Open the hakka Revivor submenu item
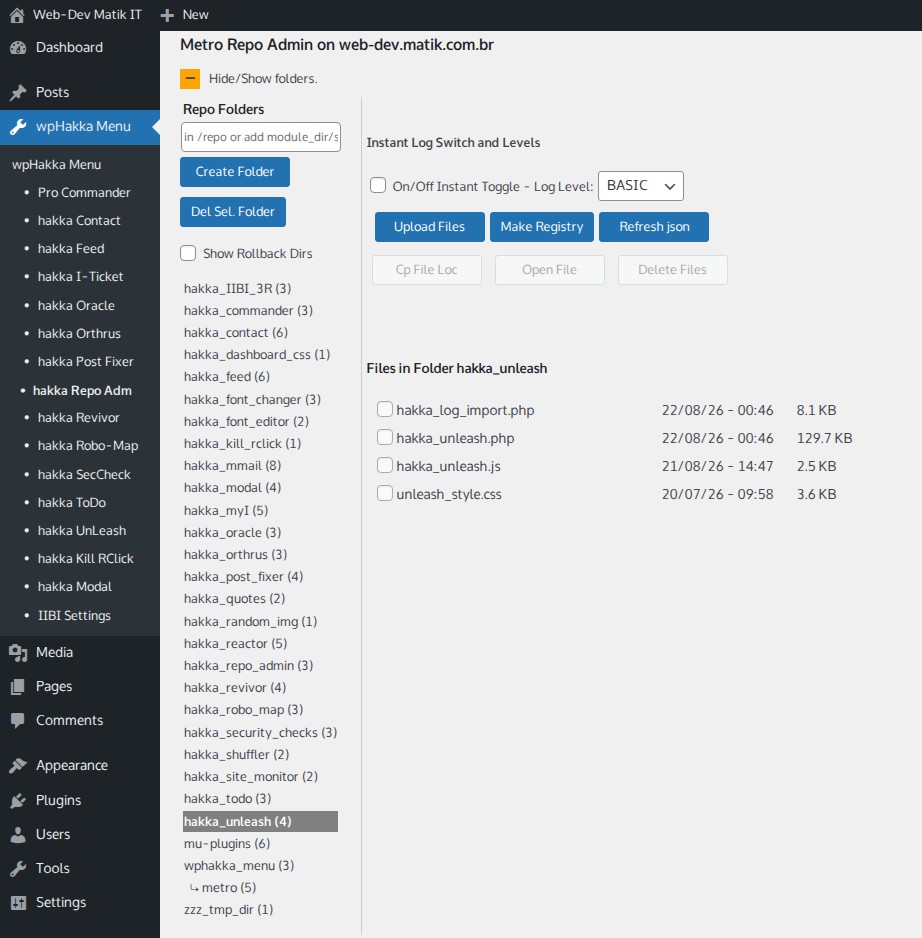 coord(78,418)
